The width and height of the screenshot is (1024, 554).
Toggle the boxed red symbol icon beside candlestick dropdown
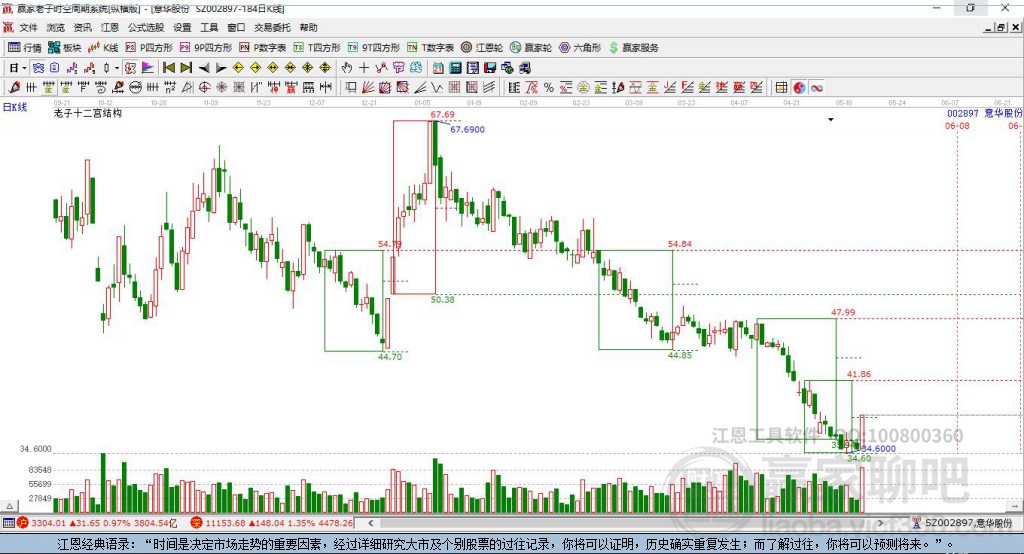[130, 68]
